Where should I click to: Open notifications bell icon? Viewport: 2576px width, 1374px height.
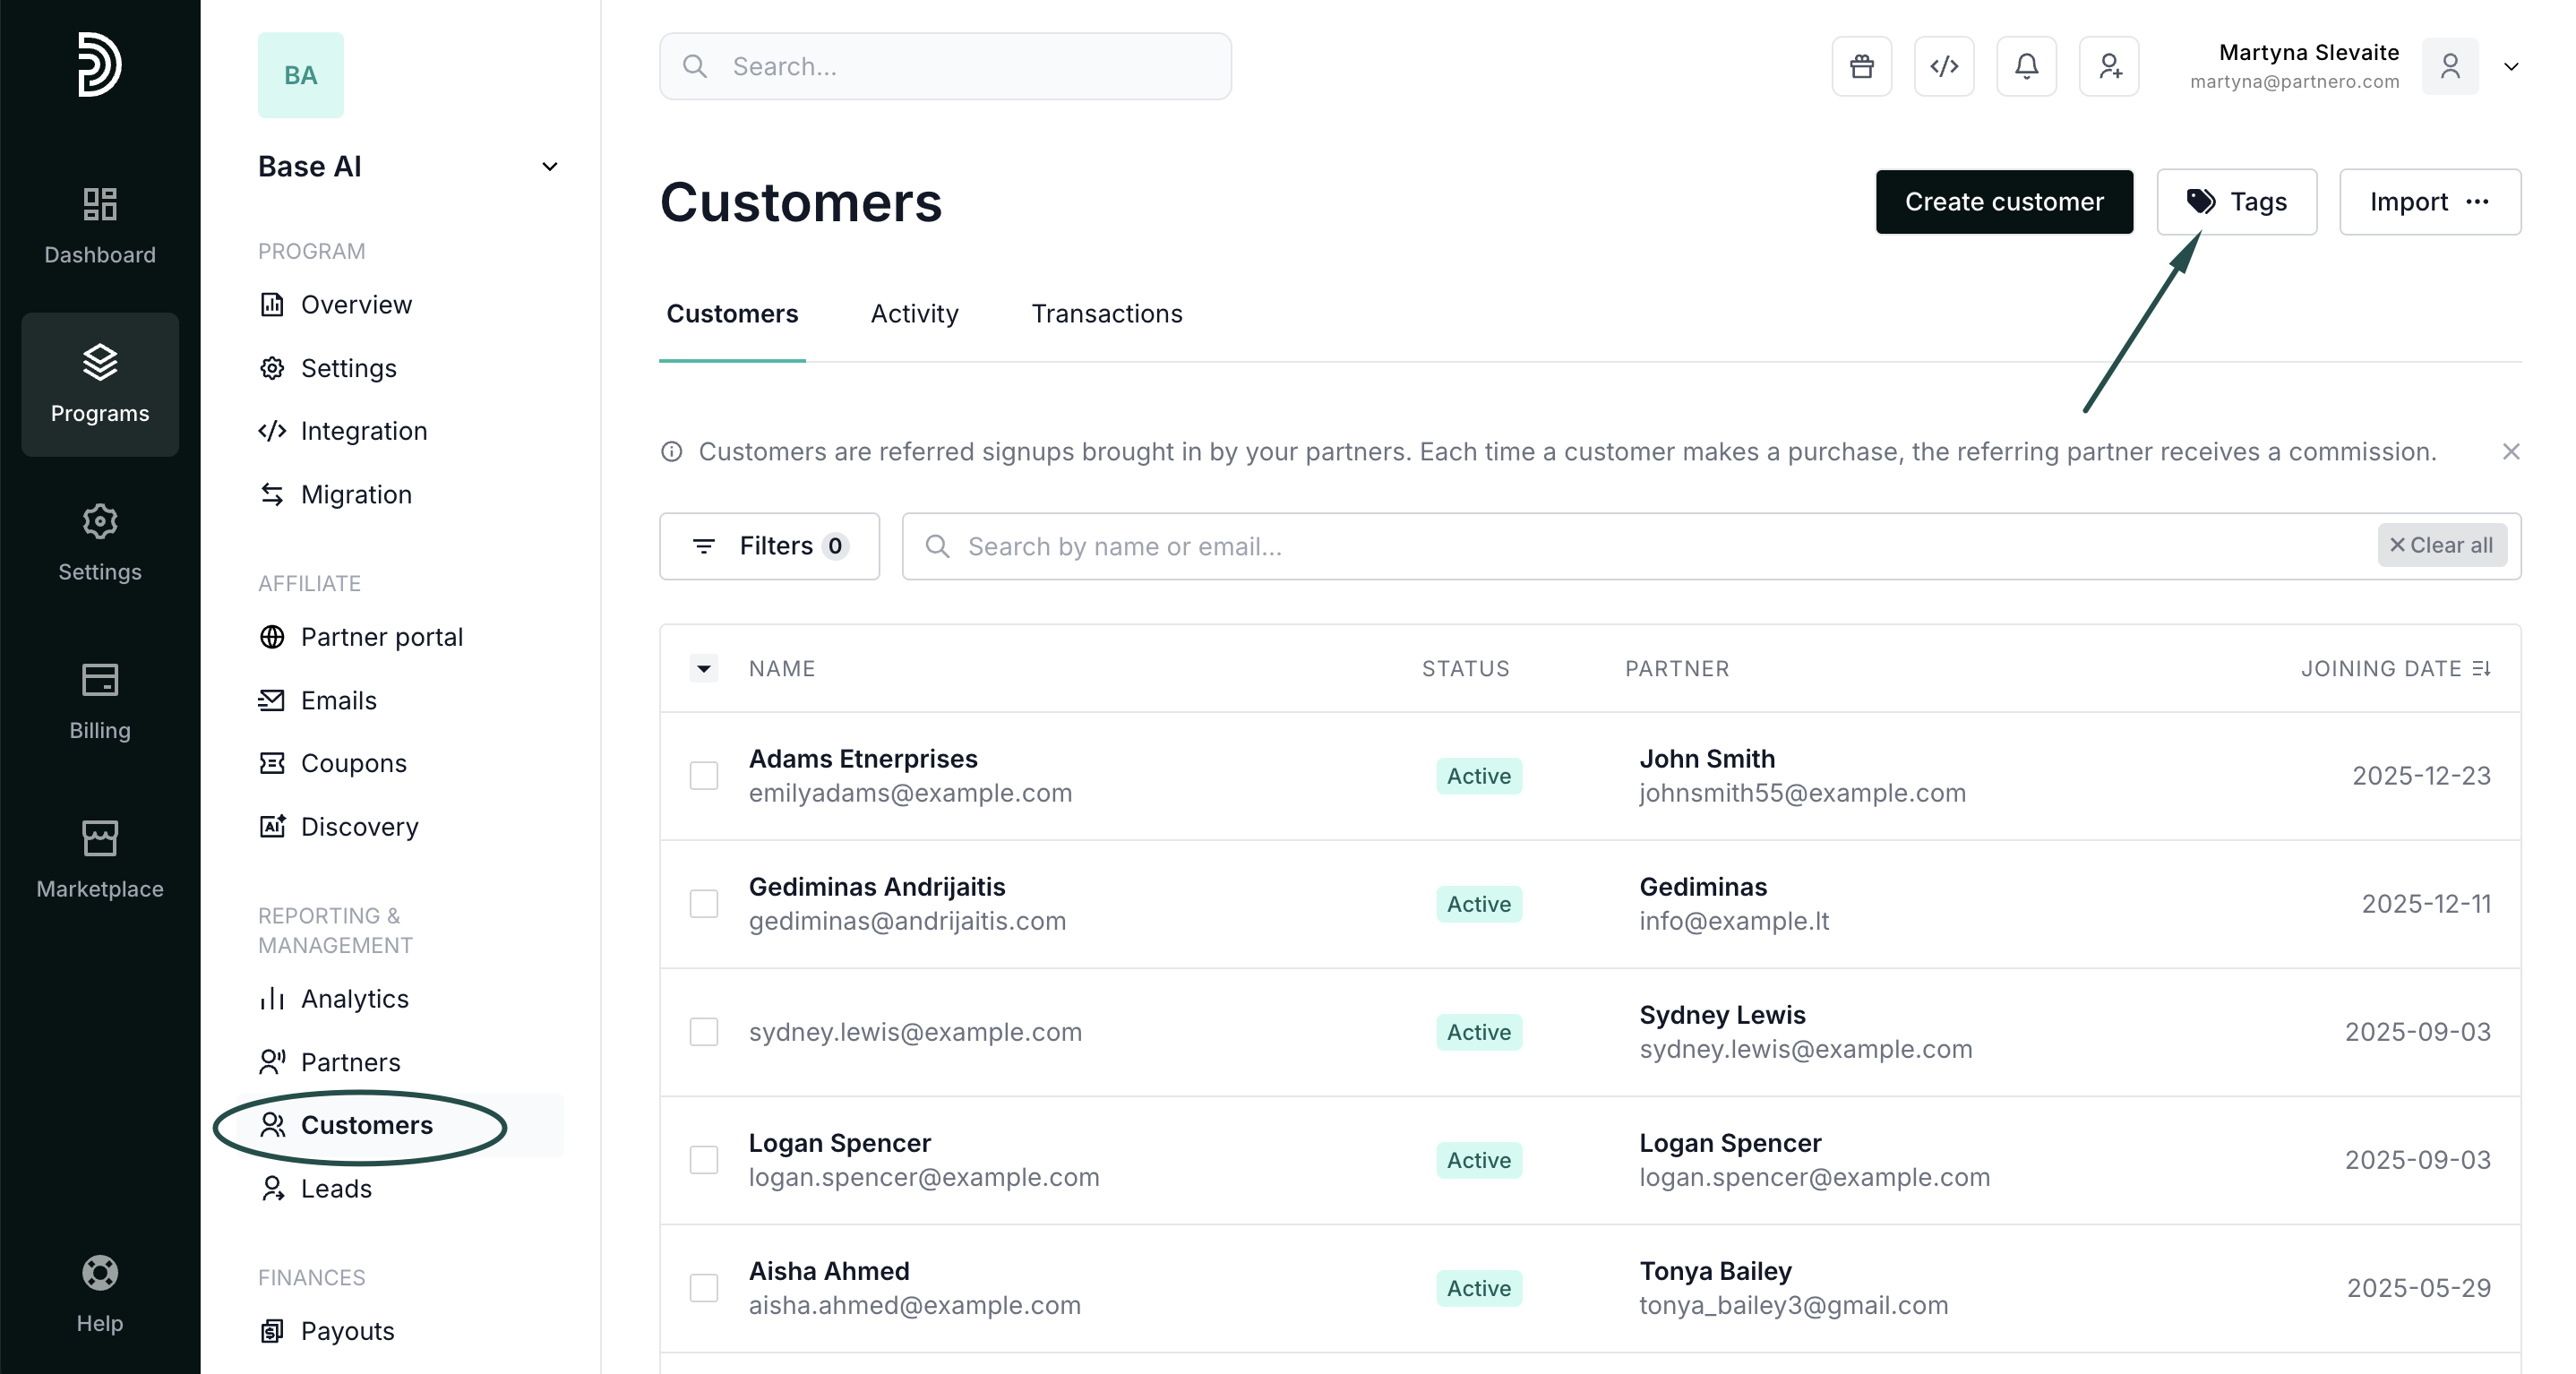pos(2026,66)
